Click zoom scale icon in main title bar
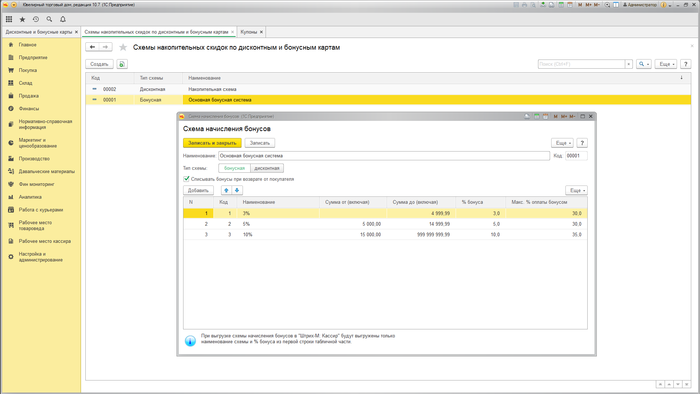This screenshot has width=700, height=394. click(x=607, y=5)
